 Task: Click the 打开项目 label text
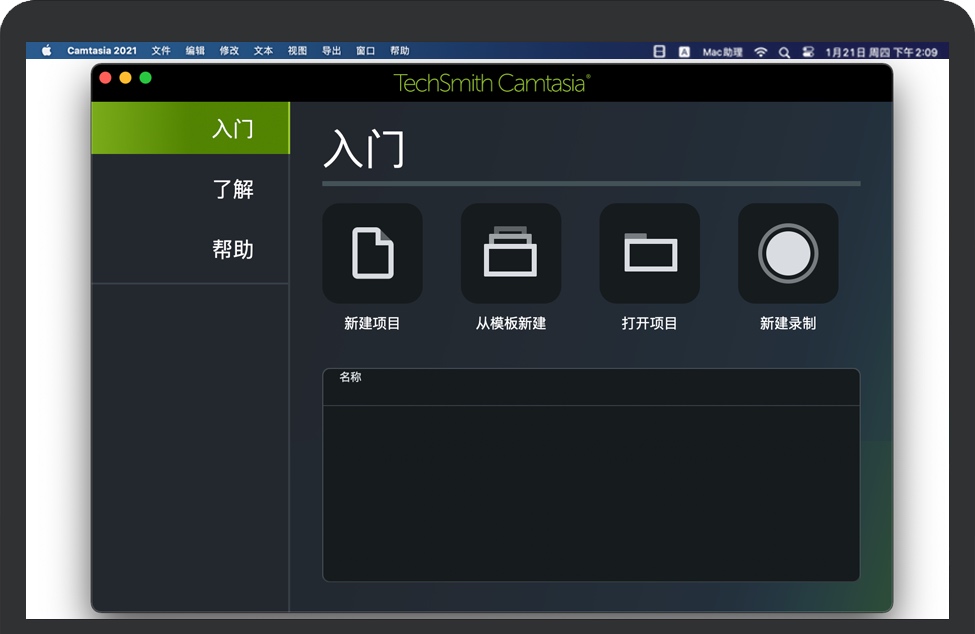pos(649,323)
